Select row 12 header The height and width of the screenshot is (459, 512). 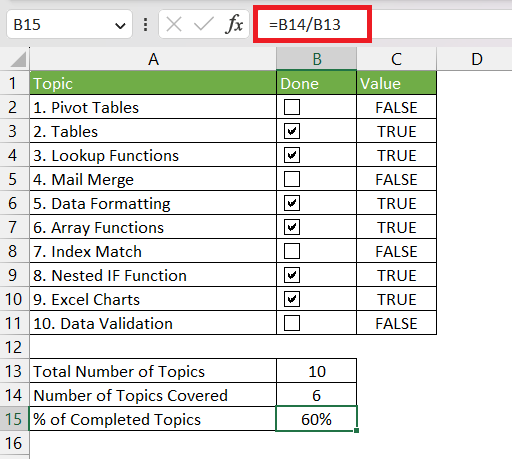pos(14,347)
